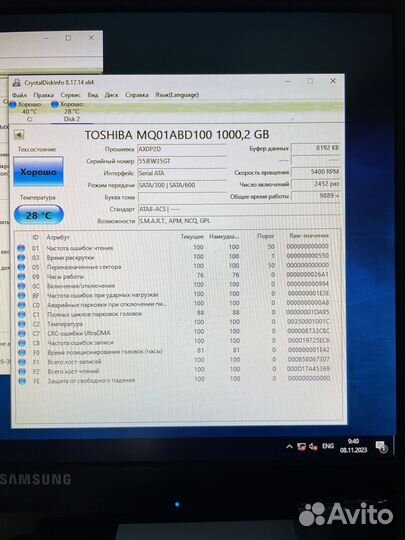Click the Интерфейс field Serial ATA
The image size is (405, 540).
182,173
